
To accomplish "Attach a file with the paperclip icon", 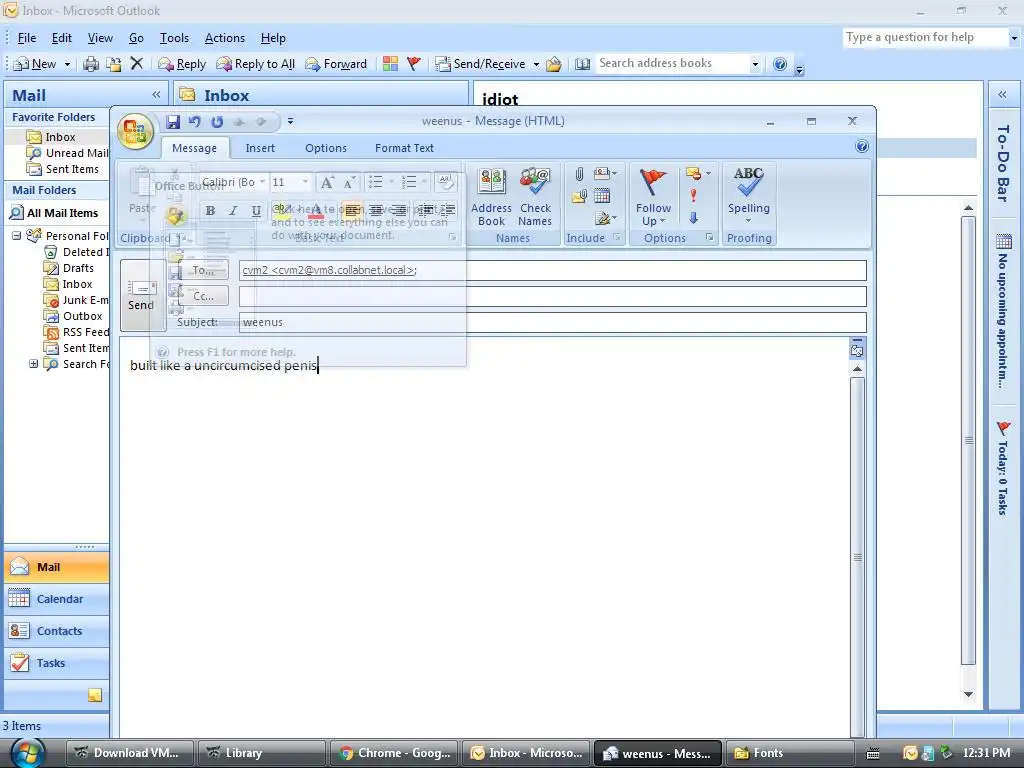I will click(579, 174).
